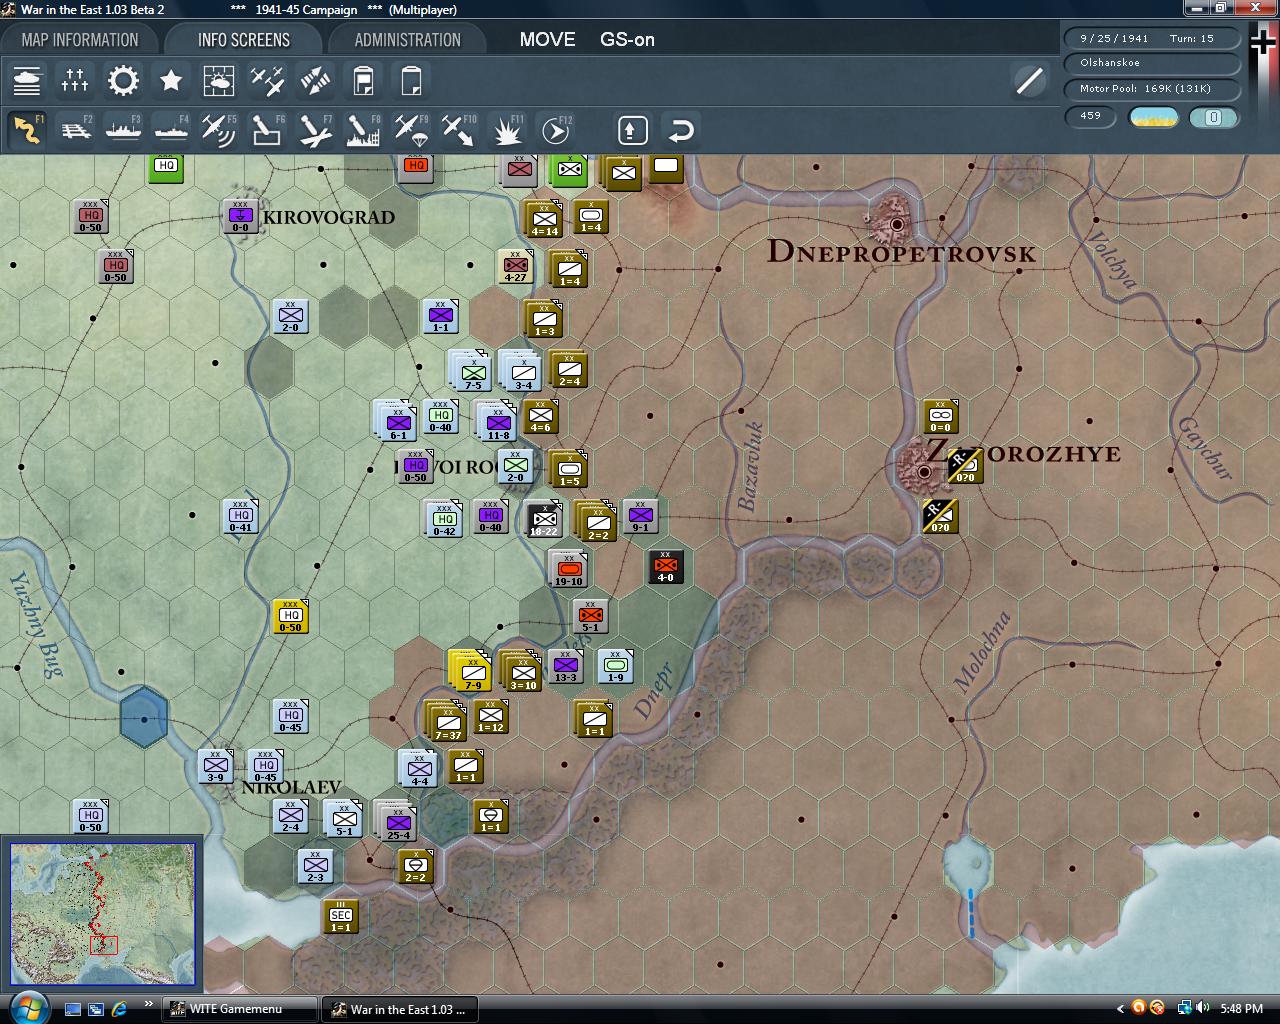This screenshot has height=1024, width=1280.
Task: Select the 13-3 purple unit counter
Action: point(565,667)
